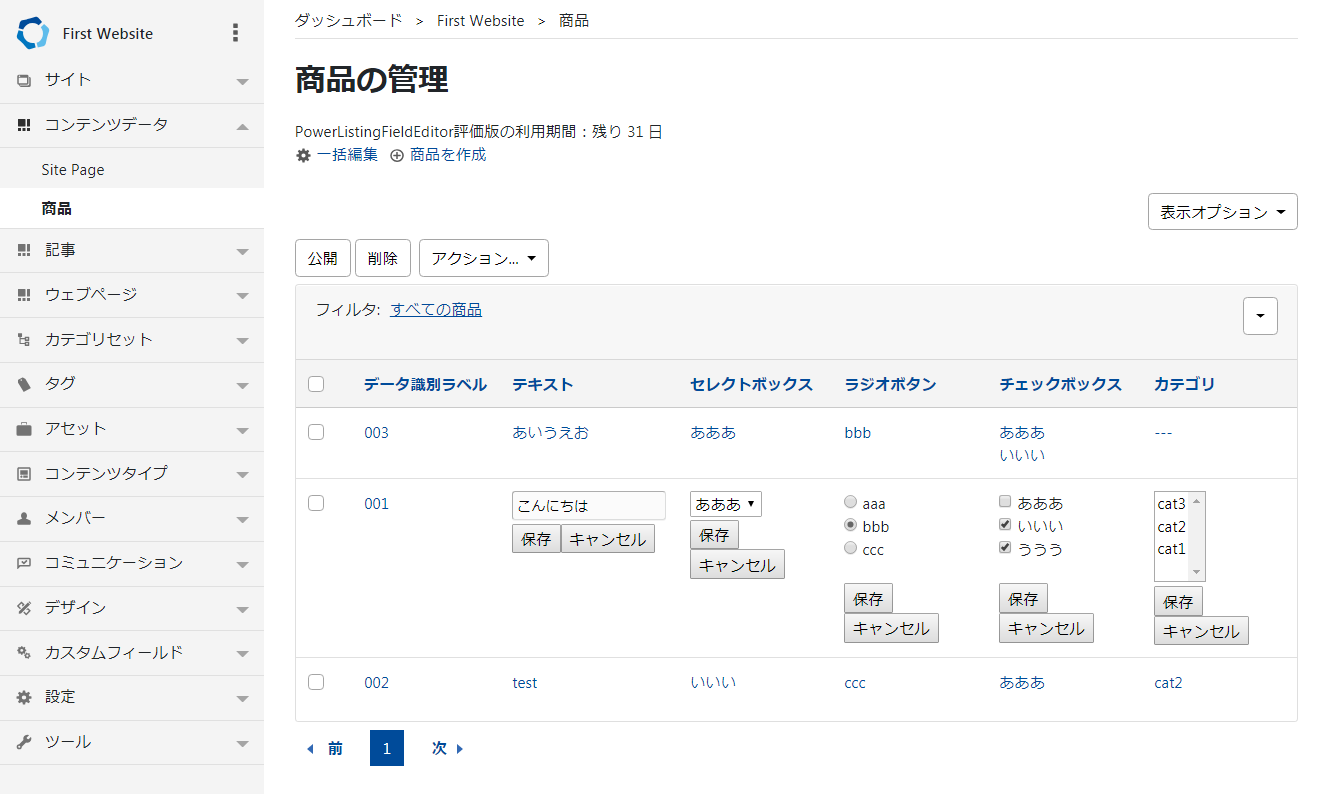Open 商品 in the sidebar submenu
Screen dimensions: 1329x794
pyautogui.click(x=56, y=209)
